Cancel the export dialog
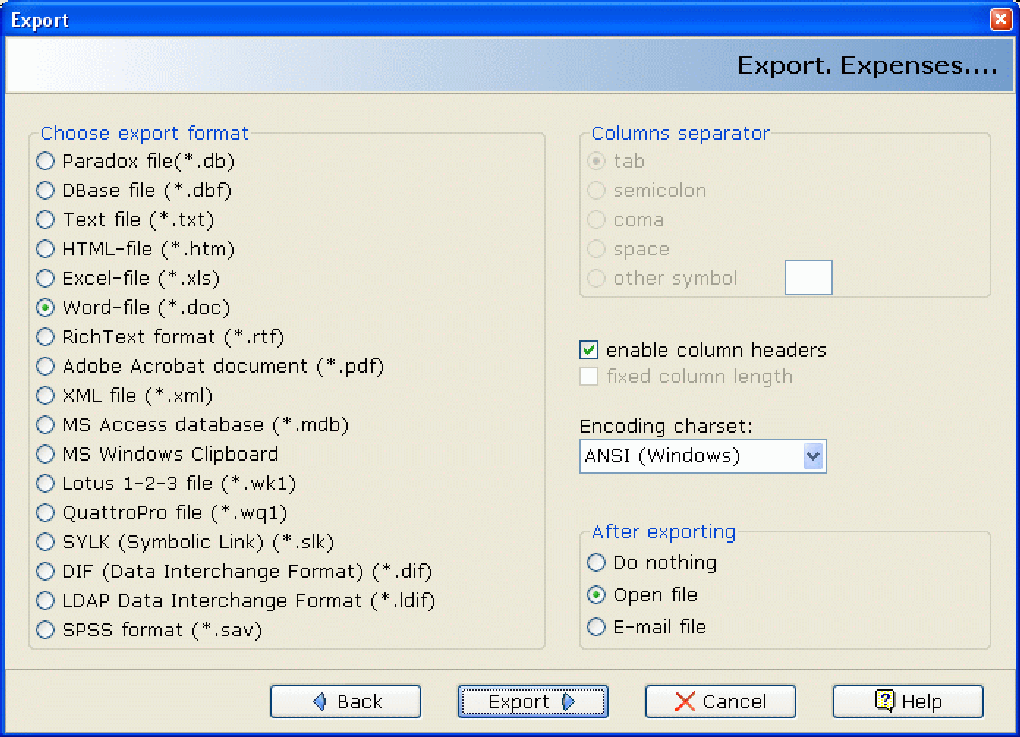The width and height of the screenshot is (1020, 737). [720, 702]
